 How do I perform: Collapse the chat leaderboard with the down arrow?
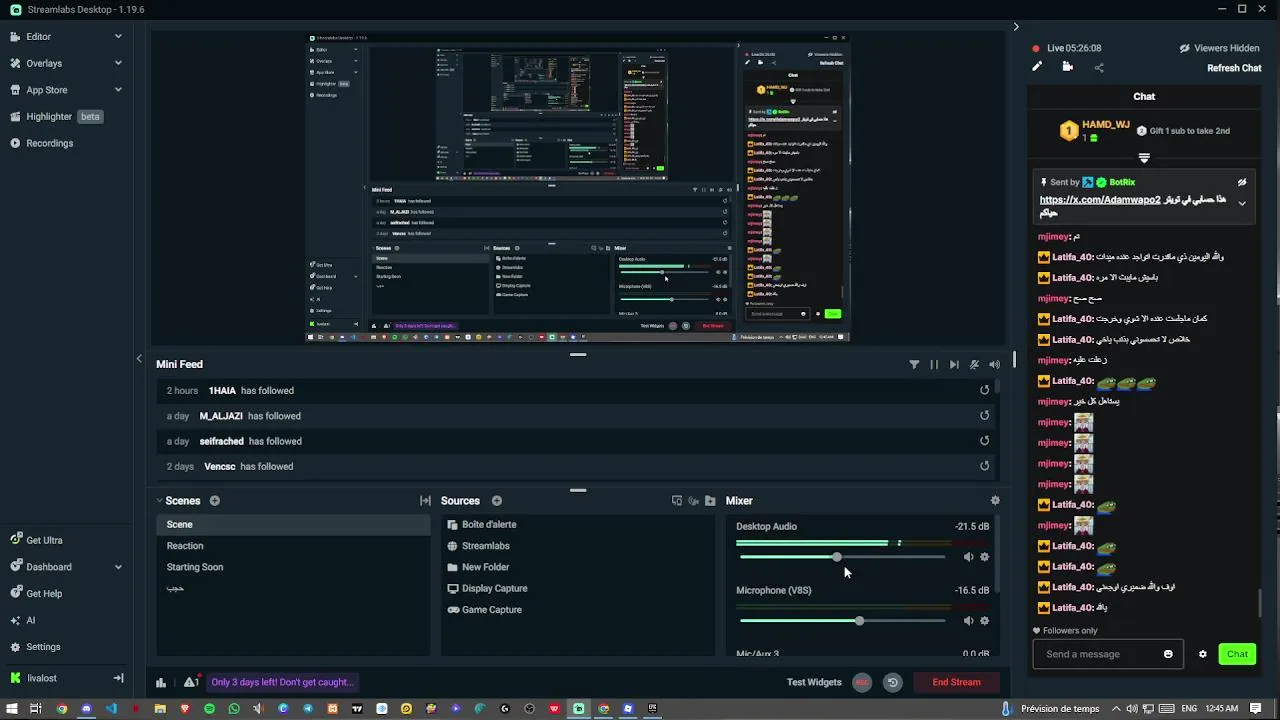coord(1144,158)
